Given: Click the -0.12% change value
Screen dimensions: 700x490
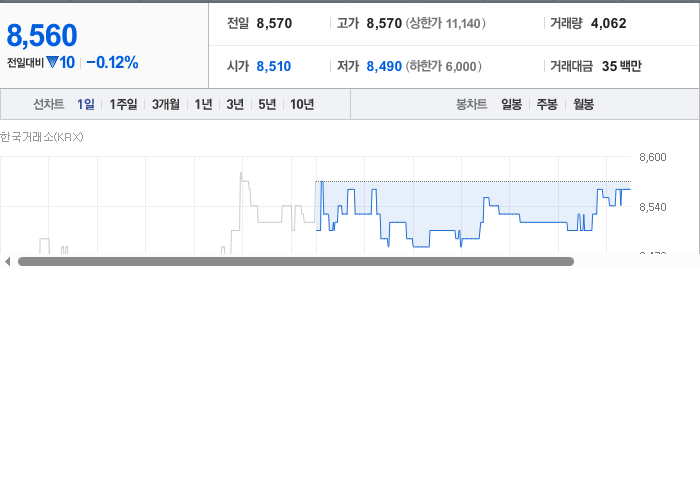Looking at the screenshot, I should pos(112,62).
